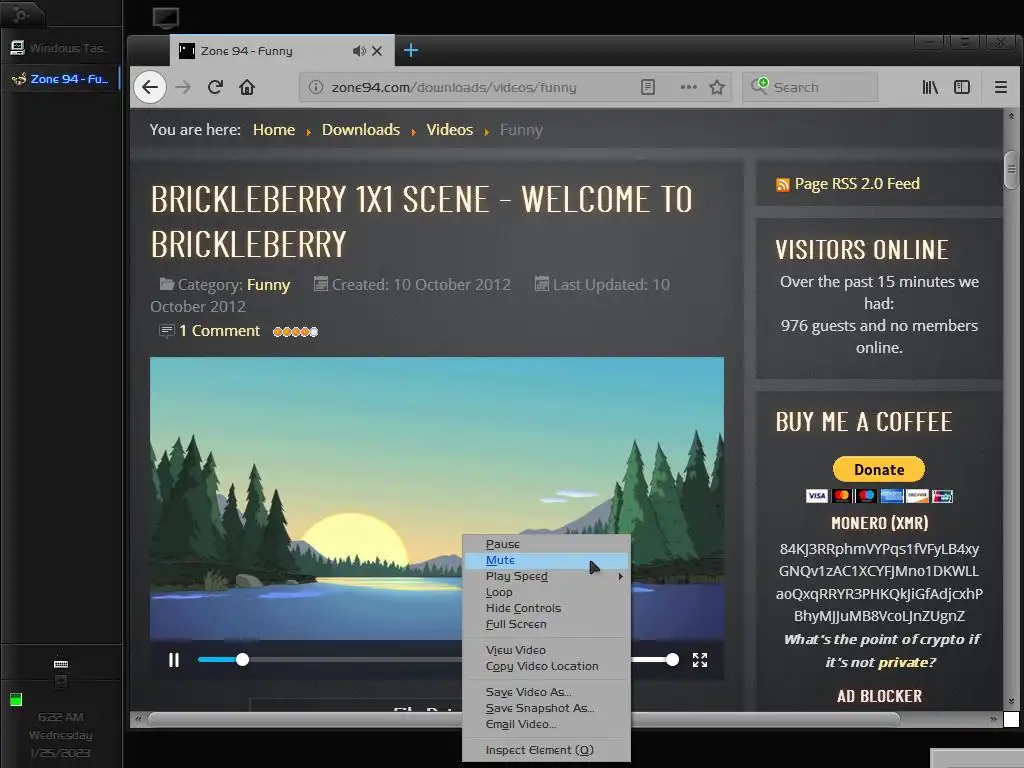Choose Copy Video Location menu entry
Screen dimensions: 1024x768
[547, 666]
